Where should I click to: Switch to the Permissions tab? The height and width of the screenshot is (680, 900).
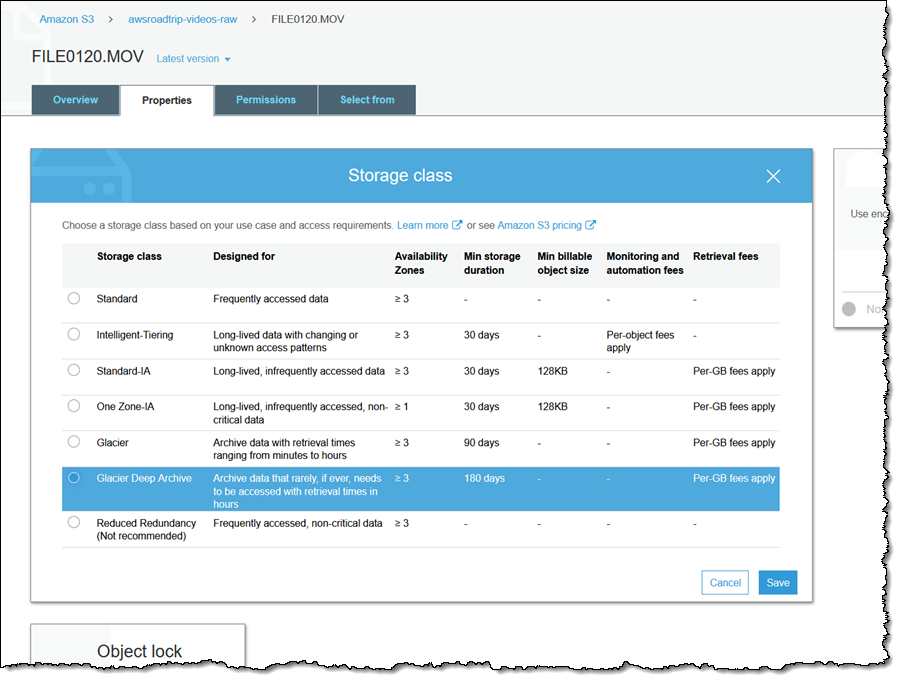pos(266,100)
